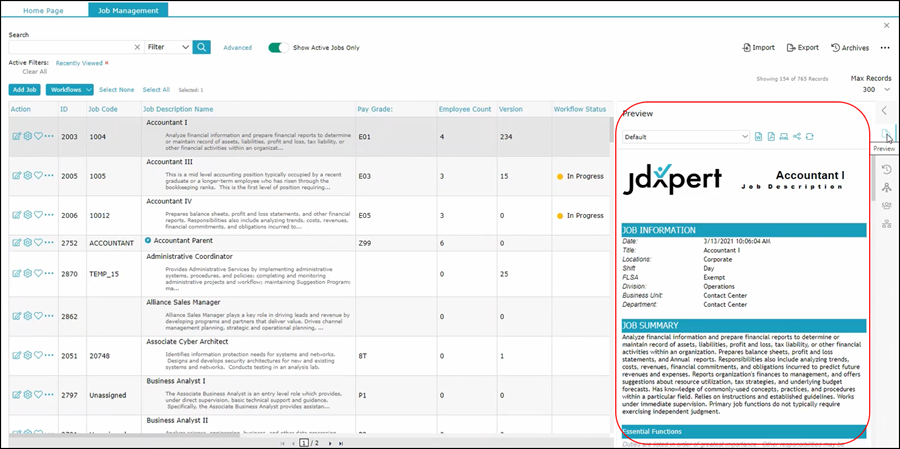Click edit icon for Accountant I row

coord(16,136)
